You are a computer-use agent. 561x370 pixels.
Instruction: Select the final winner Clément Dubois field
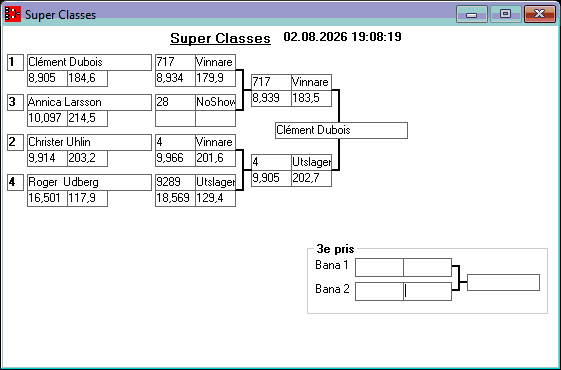click(341, 130)
